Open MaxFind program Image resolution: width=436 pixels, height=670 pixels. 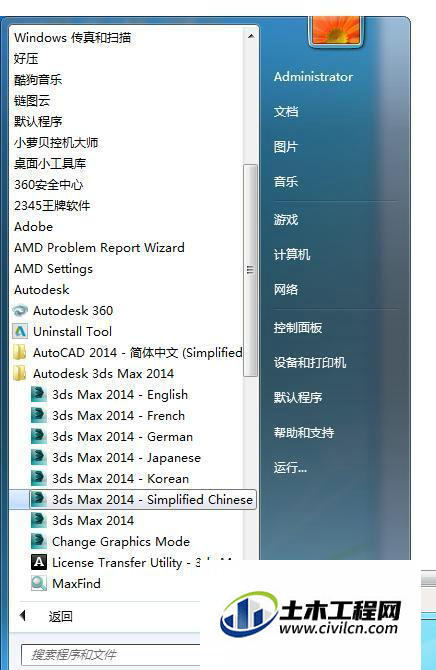click(76, 583)
